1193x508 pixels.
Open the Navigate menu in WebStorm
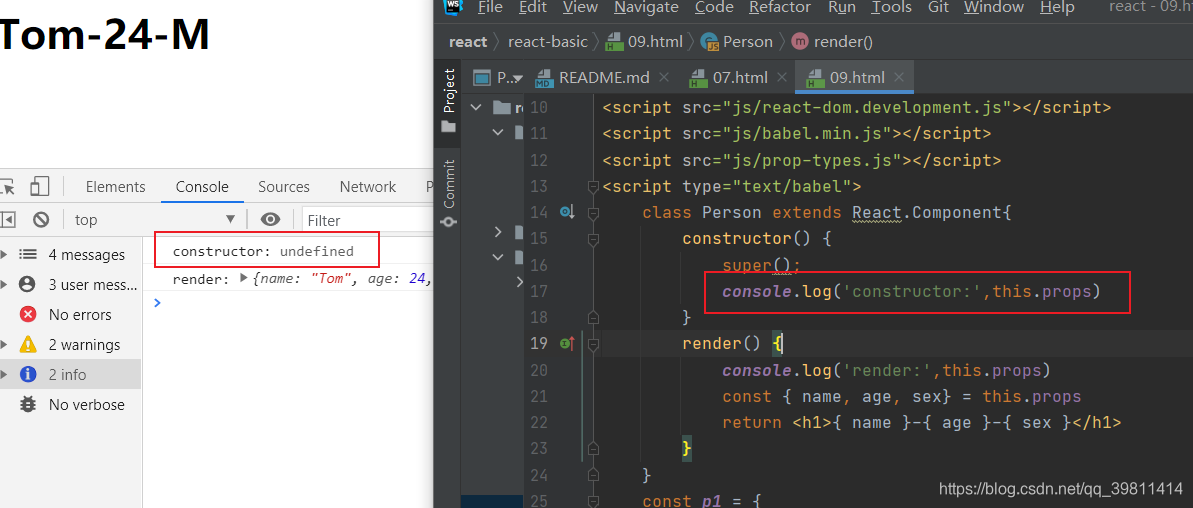[x=646, y=8]
